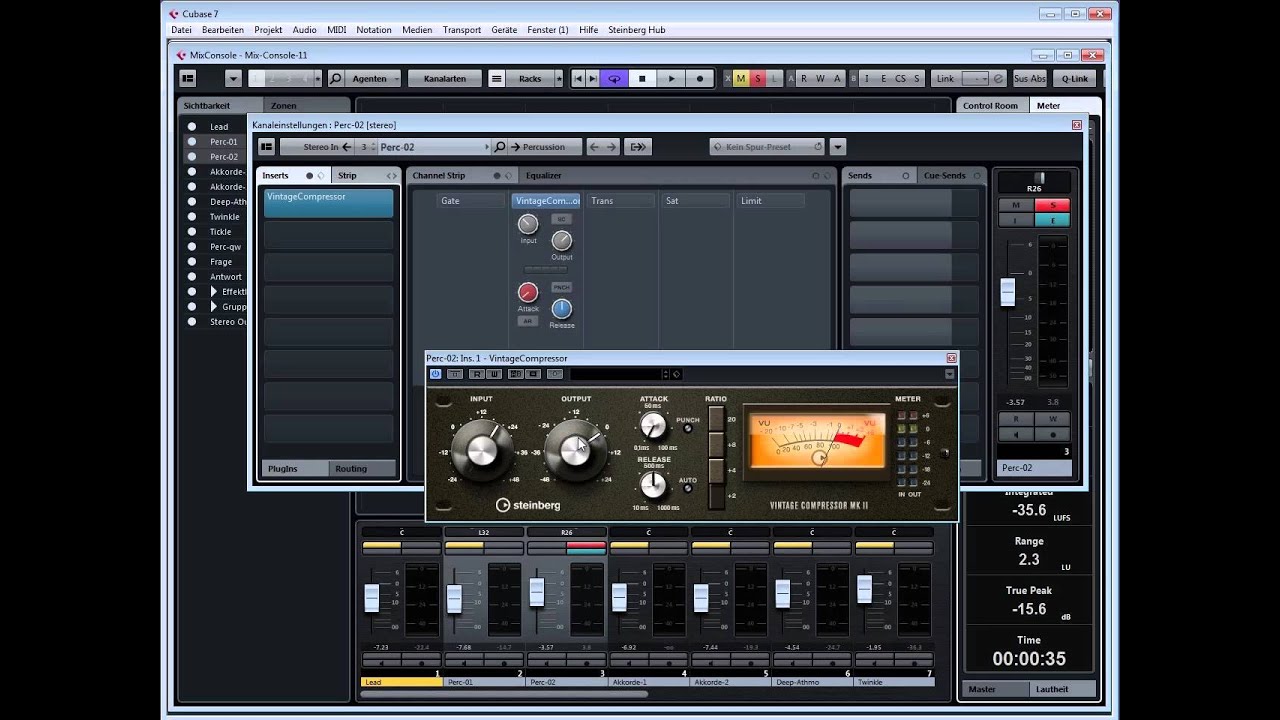The height and width of the screenshot is (720, 1280).
Task: Deactivate all Mute states with the yellow M
Action: pyautogui.click(x=741, y=78)
